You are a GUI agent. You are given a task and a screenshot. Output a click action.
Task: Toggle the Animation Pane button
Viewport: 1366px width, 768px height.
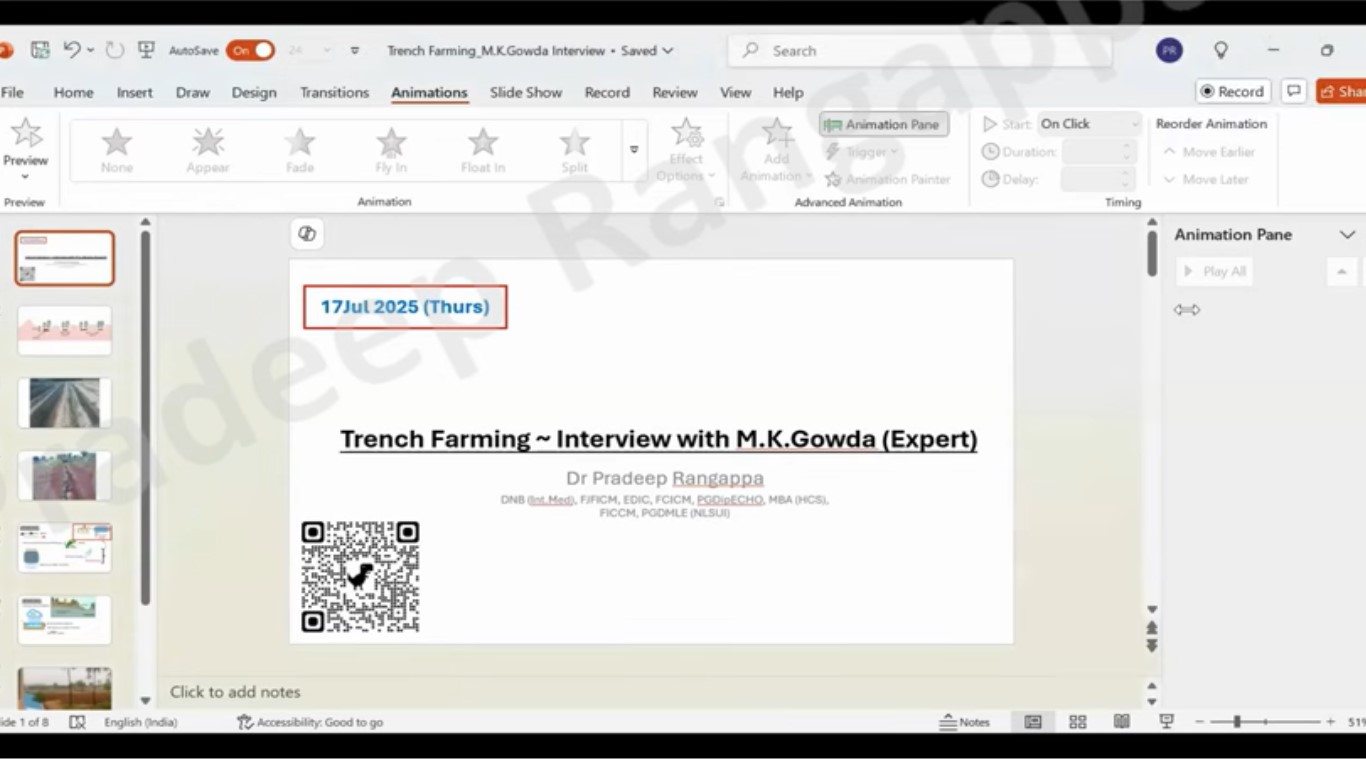coord(884,124)
